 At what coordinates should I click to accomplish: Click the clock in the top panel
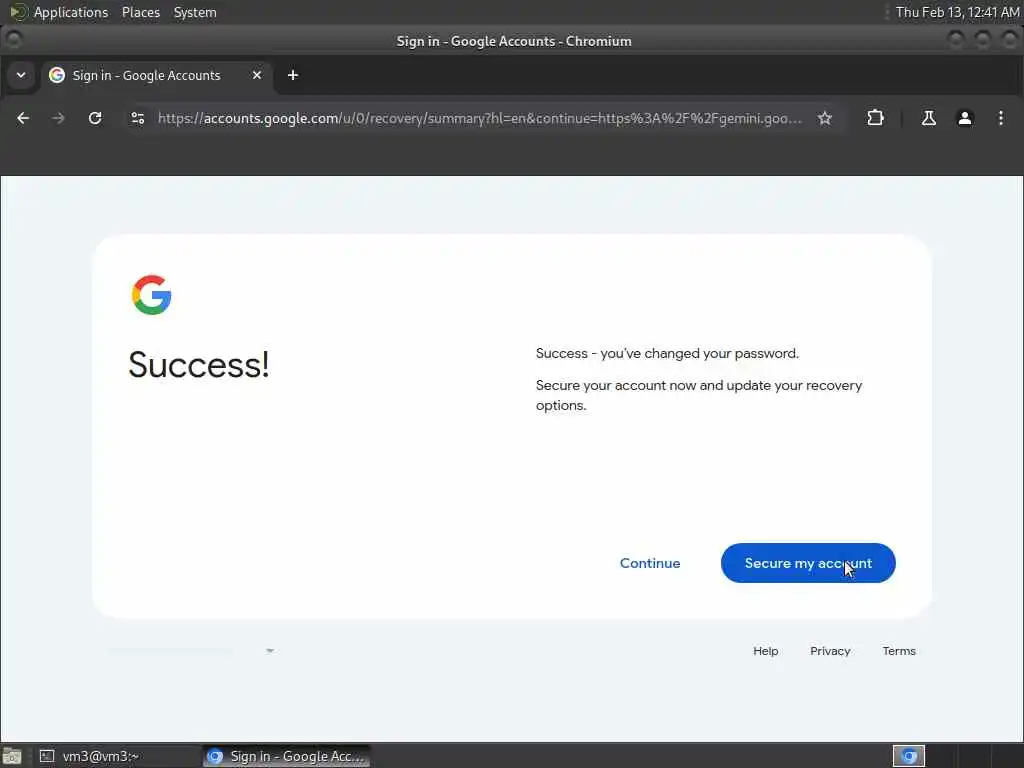[x=957, y=12]
